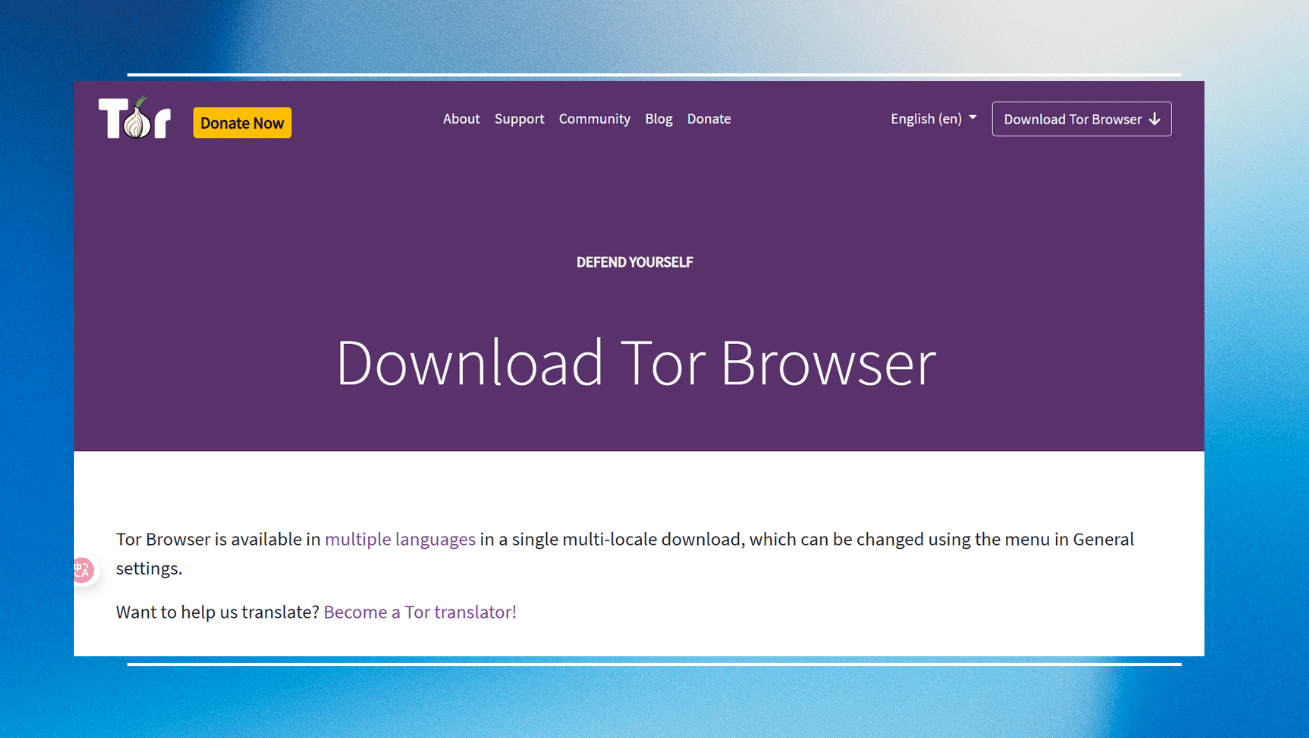
Task: Click the translation help sentence text
Action: (x=218, y=611)
